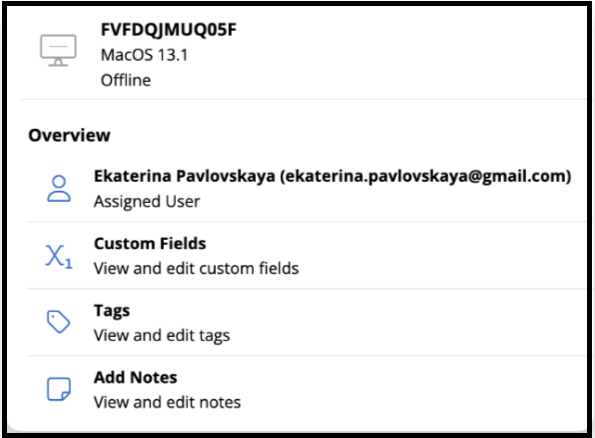The height and width of the screenshot is (438, 595).
Task: Click the bottom edge of the panel
Action: 297,429
